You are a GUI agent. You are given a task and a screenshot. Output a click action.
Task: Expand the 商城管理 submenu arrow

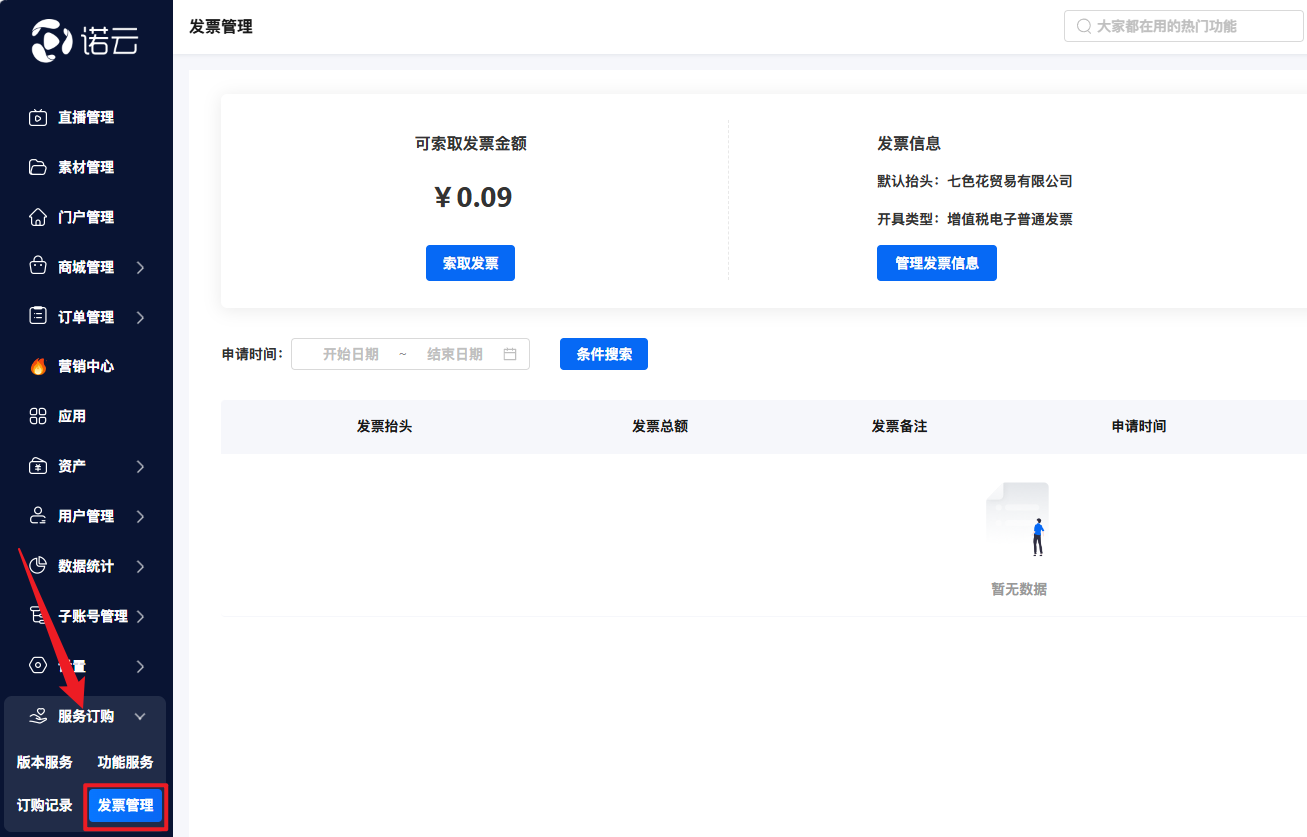[140, 267]
